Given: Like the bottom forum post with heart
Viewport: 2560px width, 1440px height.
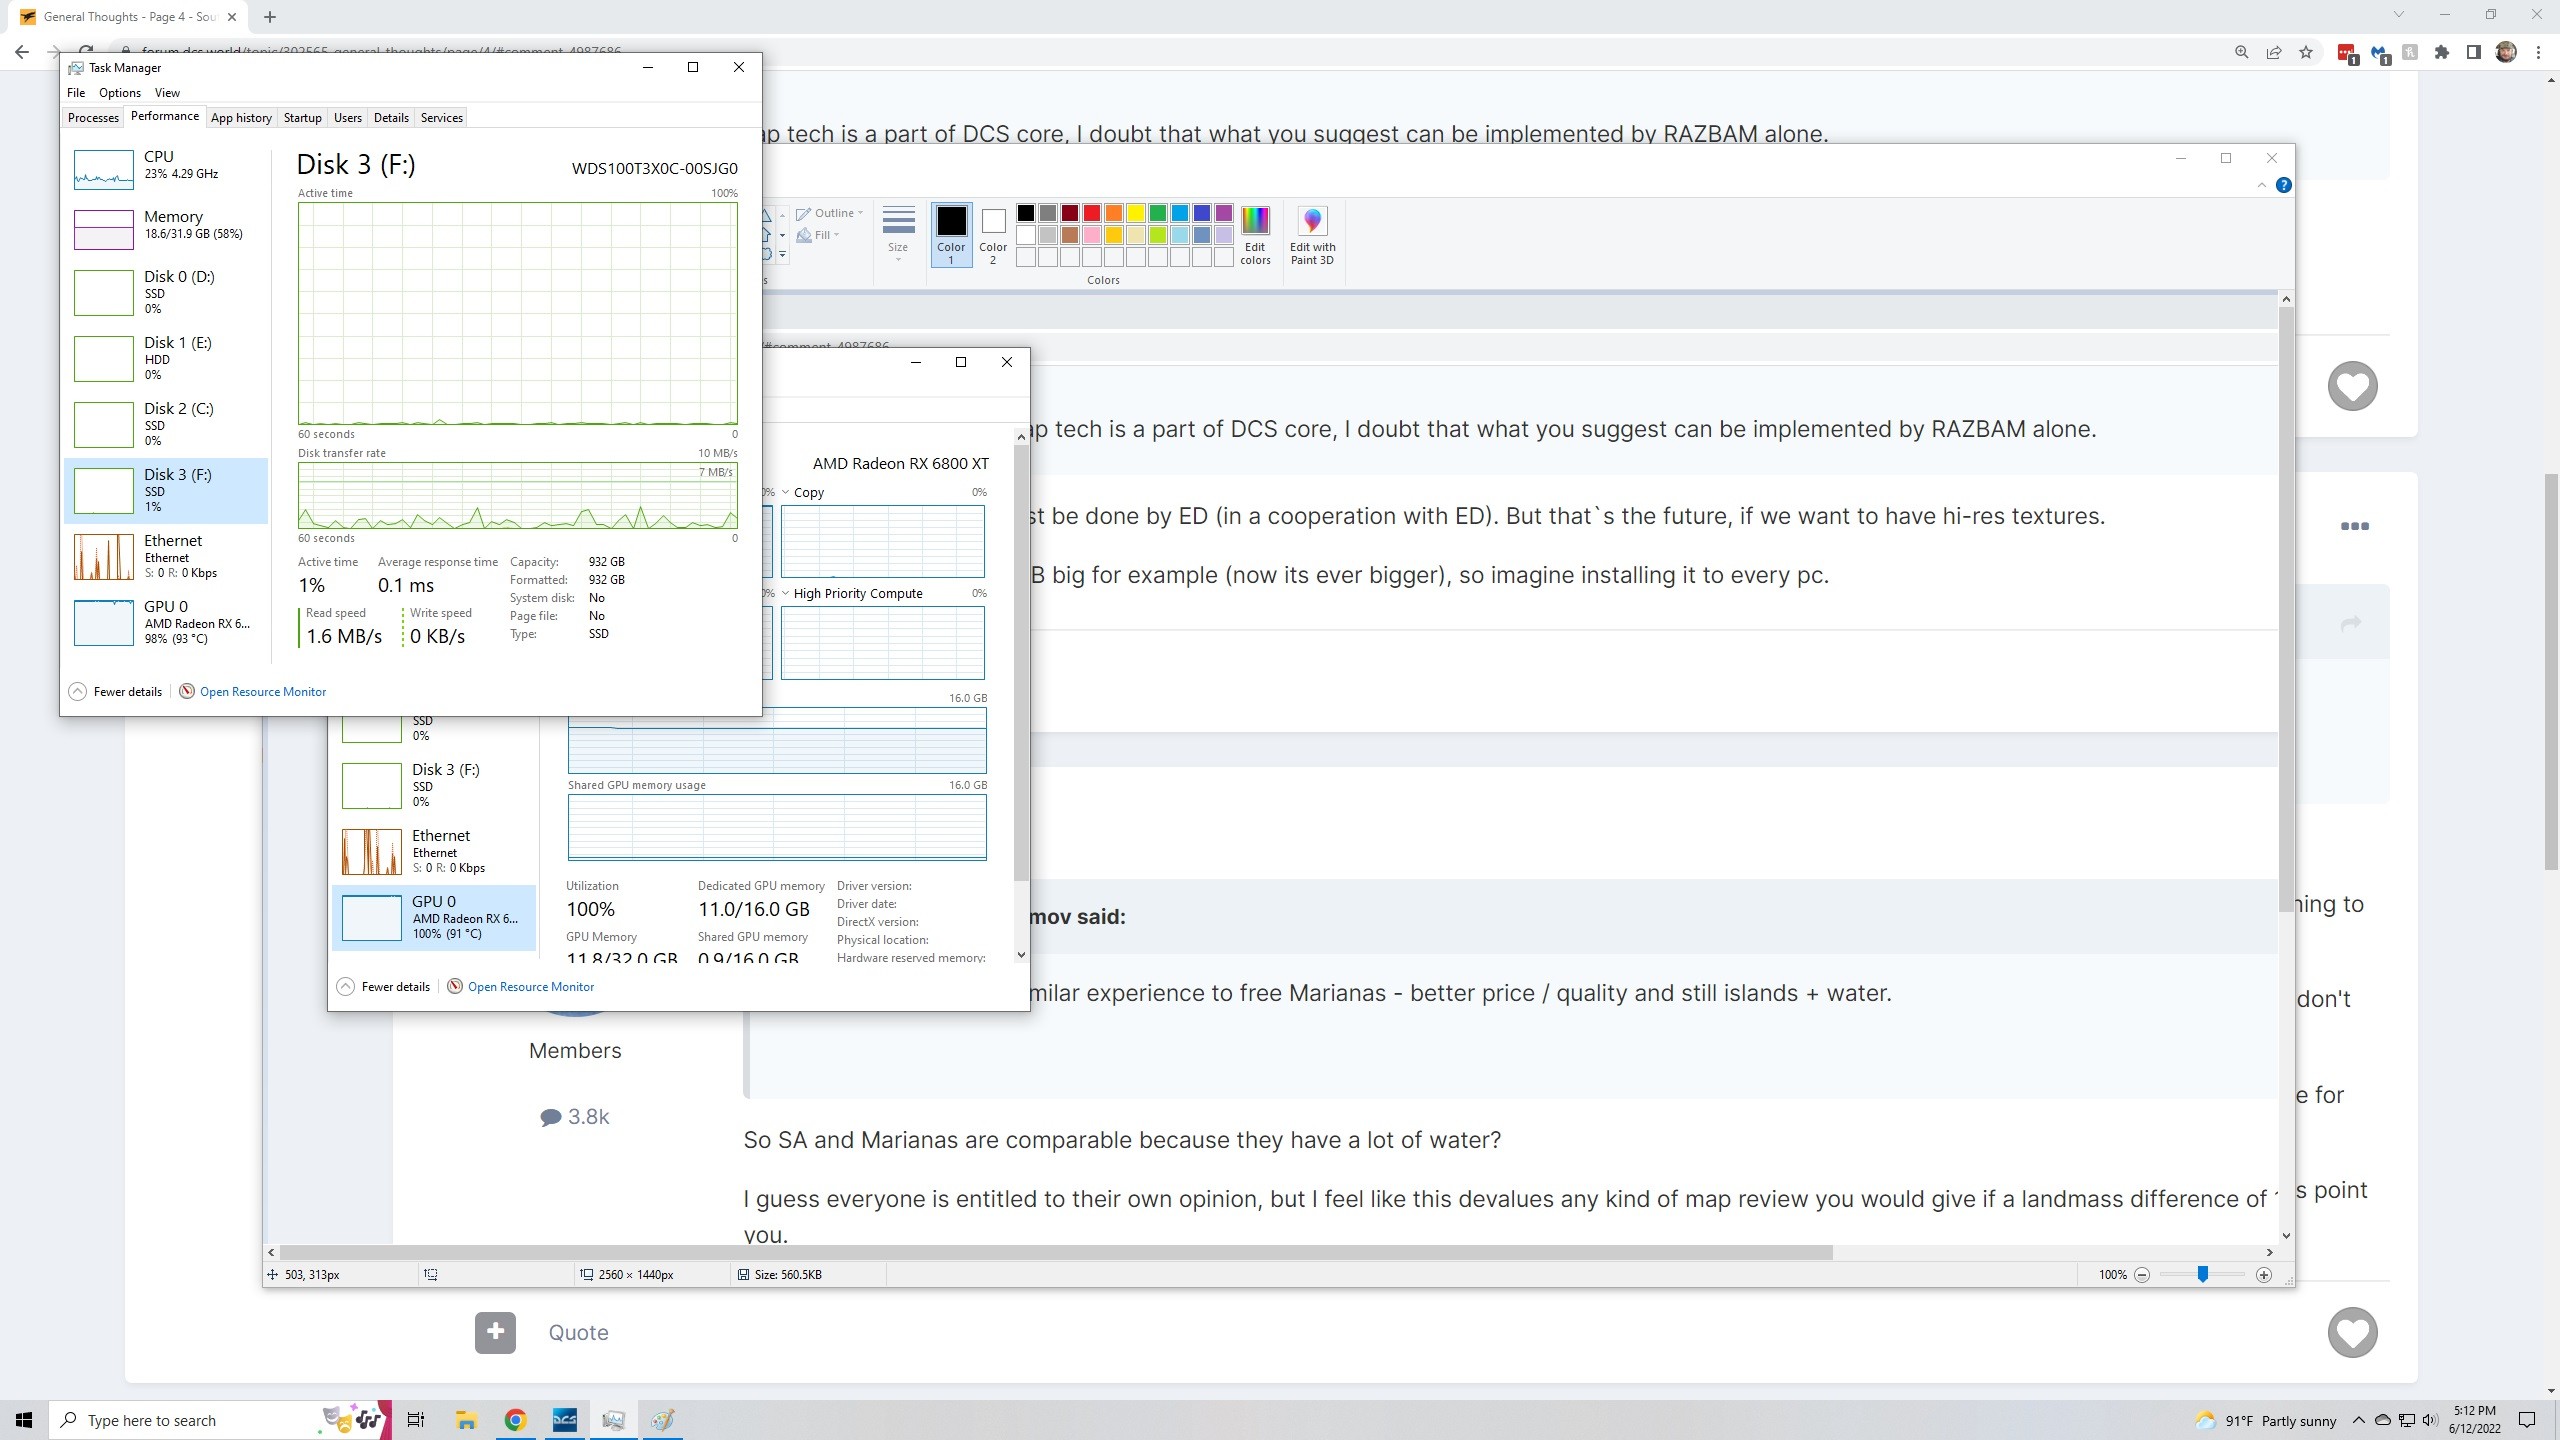Looking at the screenshot, I should tap(2352, 1332).
